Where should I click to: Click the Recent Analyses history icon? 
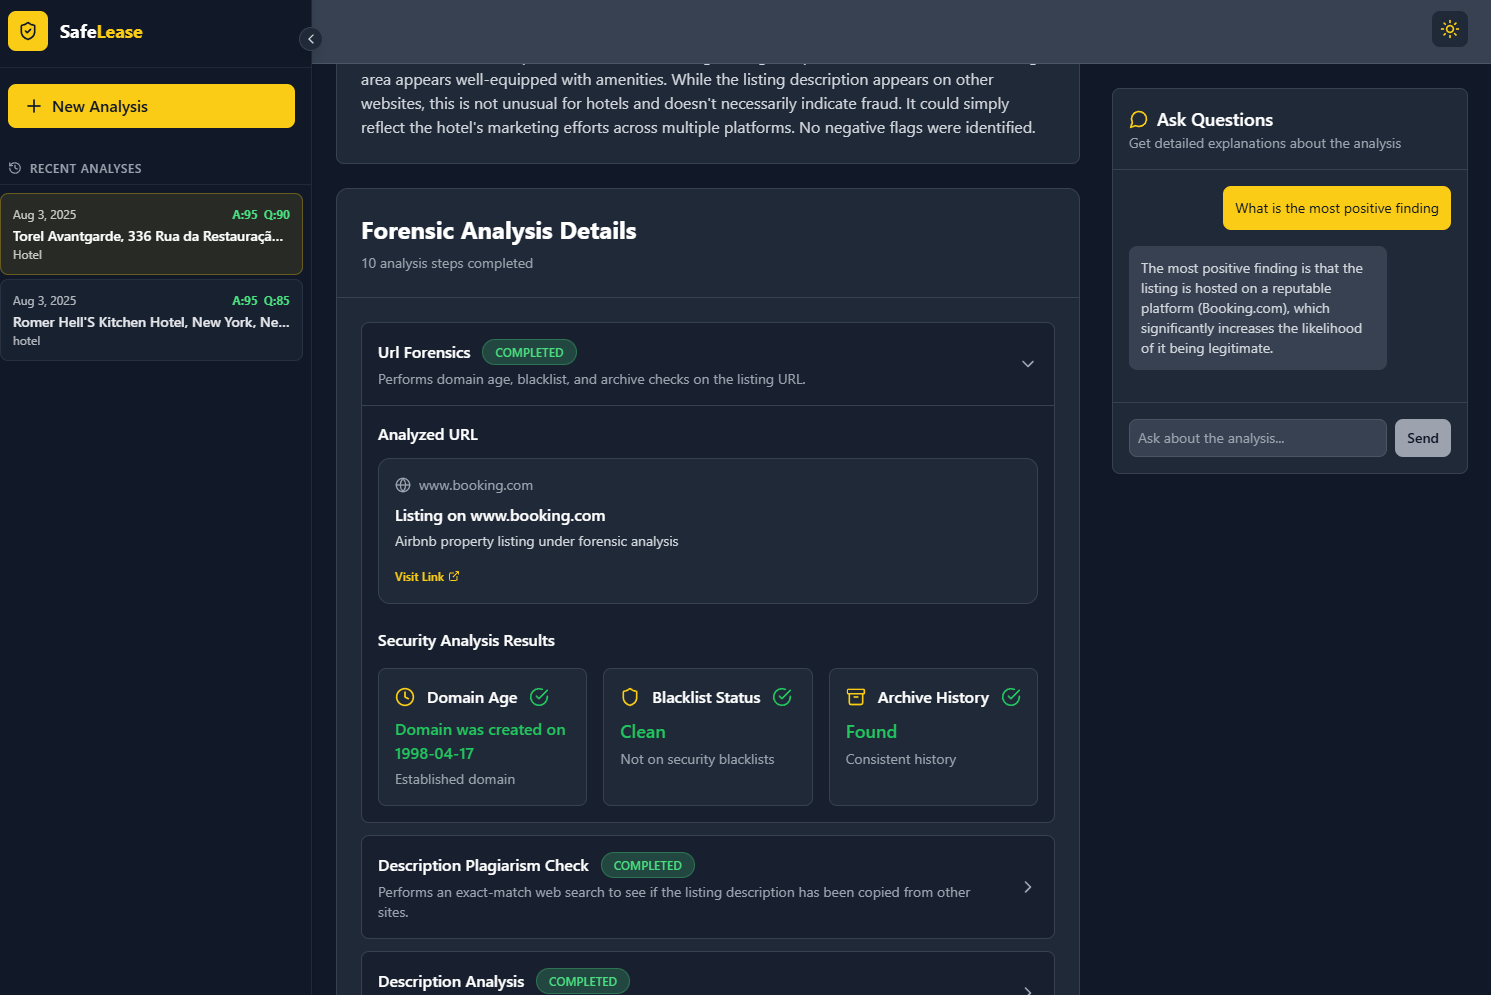pyautogui.click(x=15, y=168)
